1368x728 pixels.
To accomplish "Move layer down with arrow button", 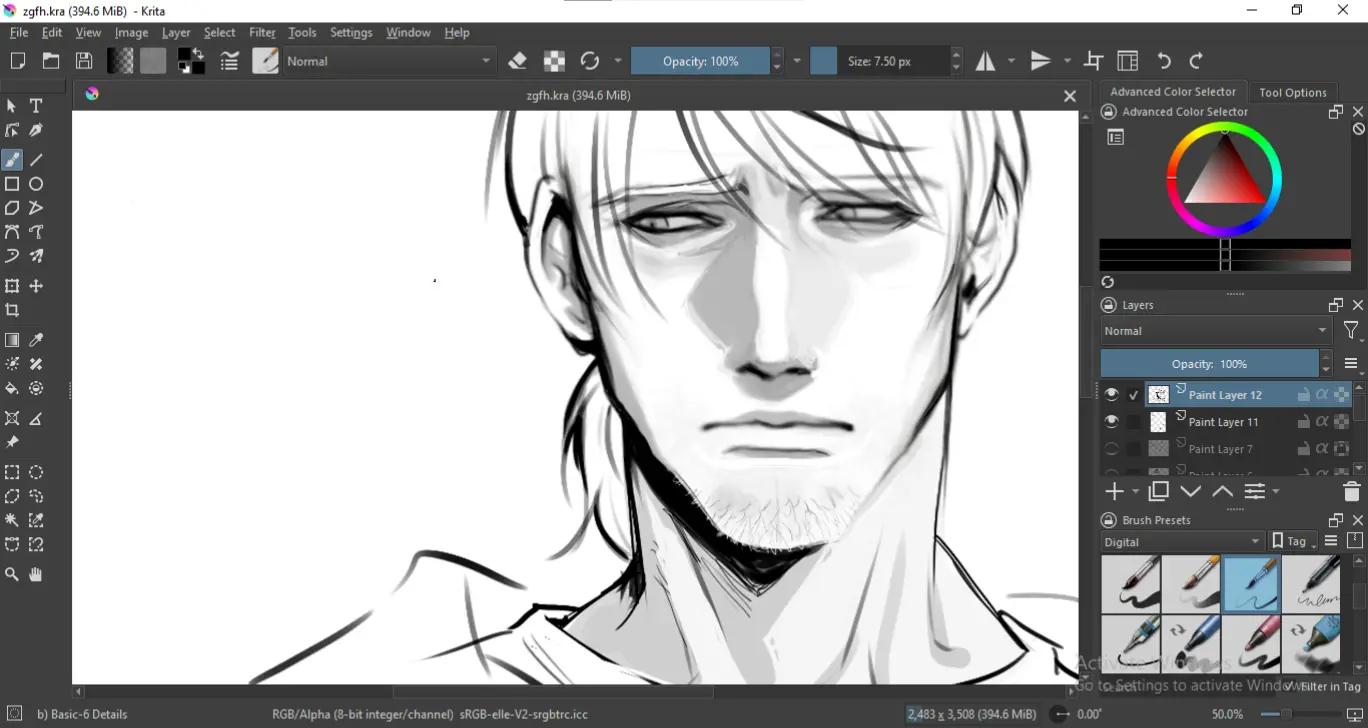I will [1190, 492].
